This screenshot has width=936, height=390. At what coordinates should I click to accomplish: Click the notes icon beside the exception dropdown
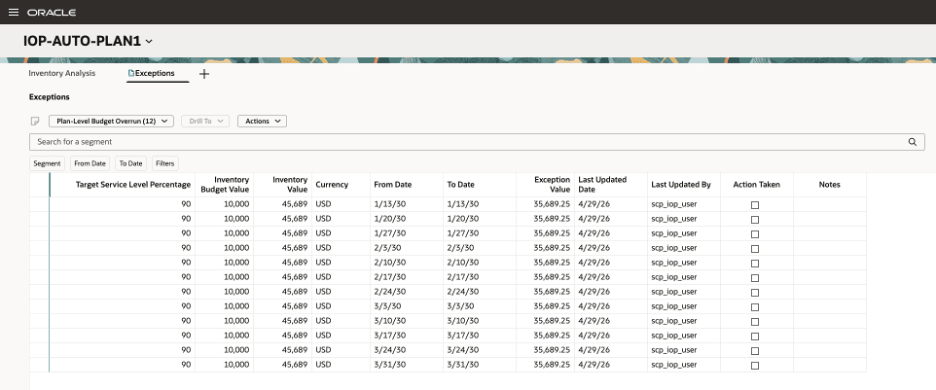click(35, 121)
